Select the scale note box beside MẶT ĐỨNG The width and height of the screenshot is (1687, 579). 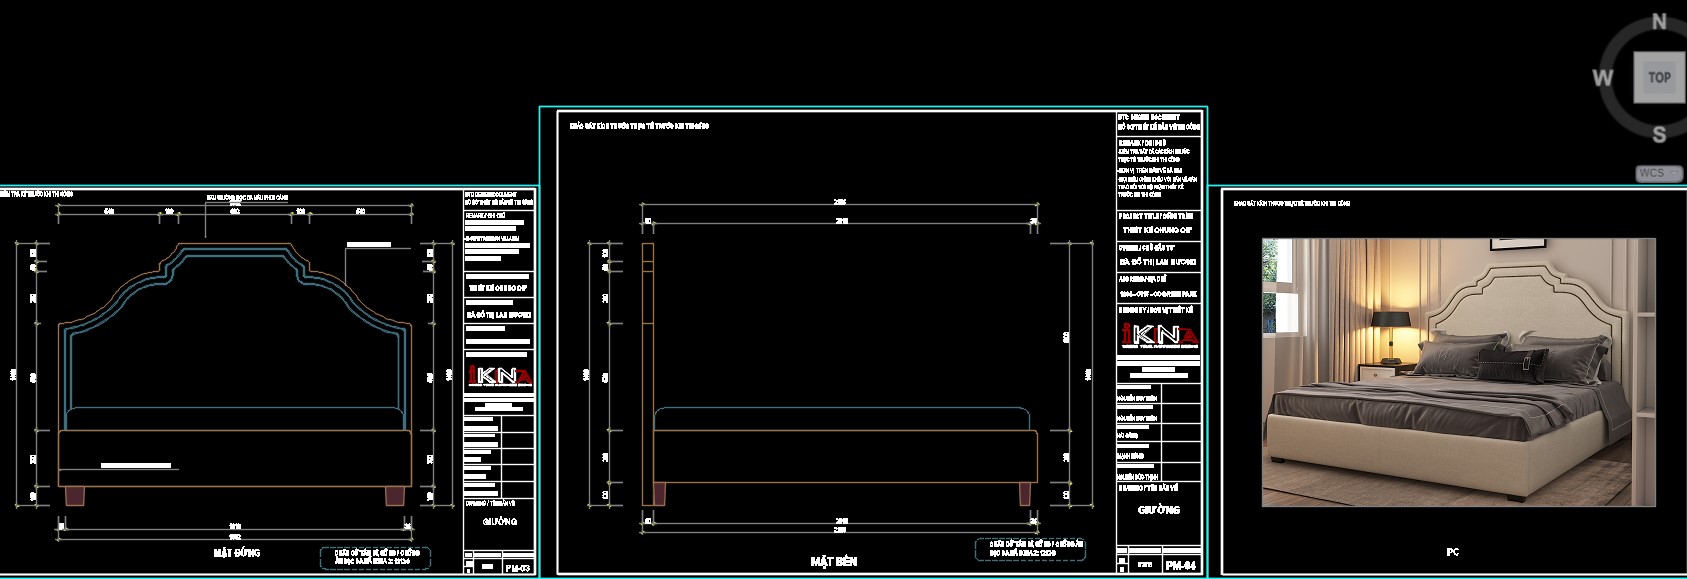(376, 558)
